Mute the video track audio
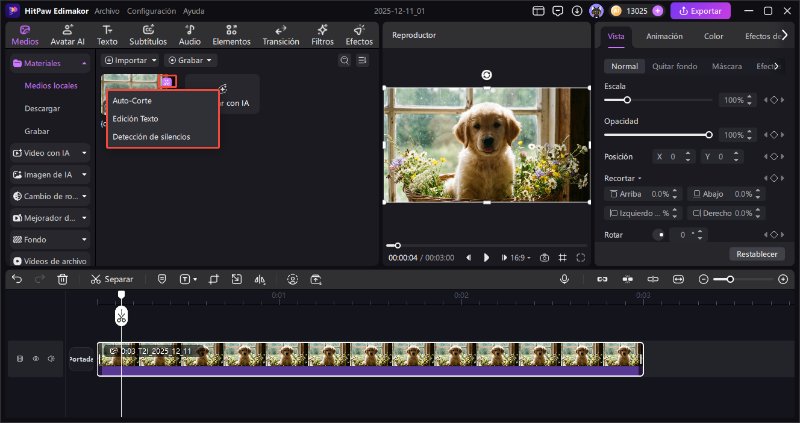Image resolution: width=800 pixels, height=423 pixels. click(51, 358)
